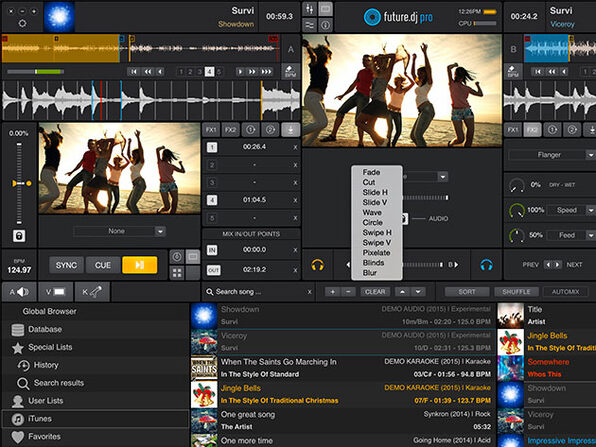Expand the Feed parameter dropdown
596x447 pixels.
pyautogui.click(x=590, y=235)
